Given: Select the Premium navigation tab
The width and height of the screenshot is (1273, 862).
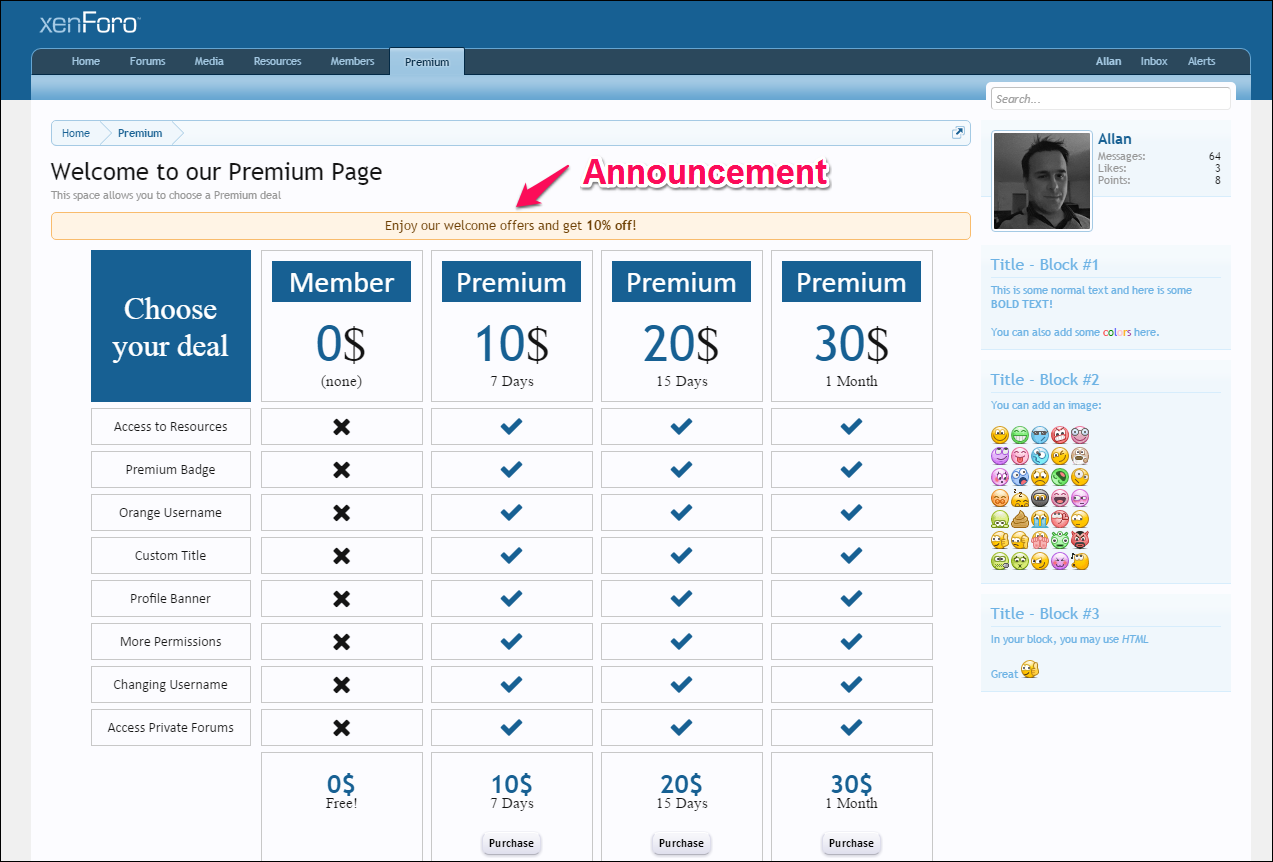Looking at the screenshot, I should click(x=427, y=62).
